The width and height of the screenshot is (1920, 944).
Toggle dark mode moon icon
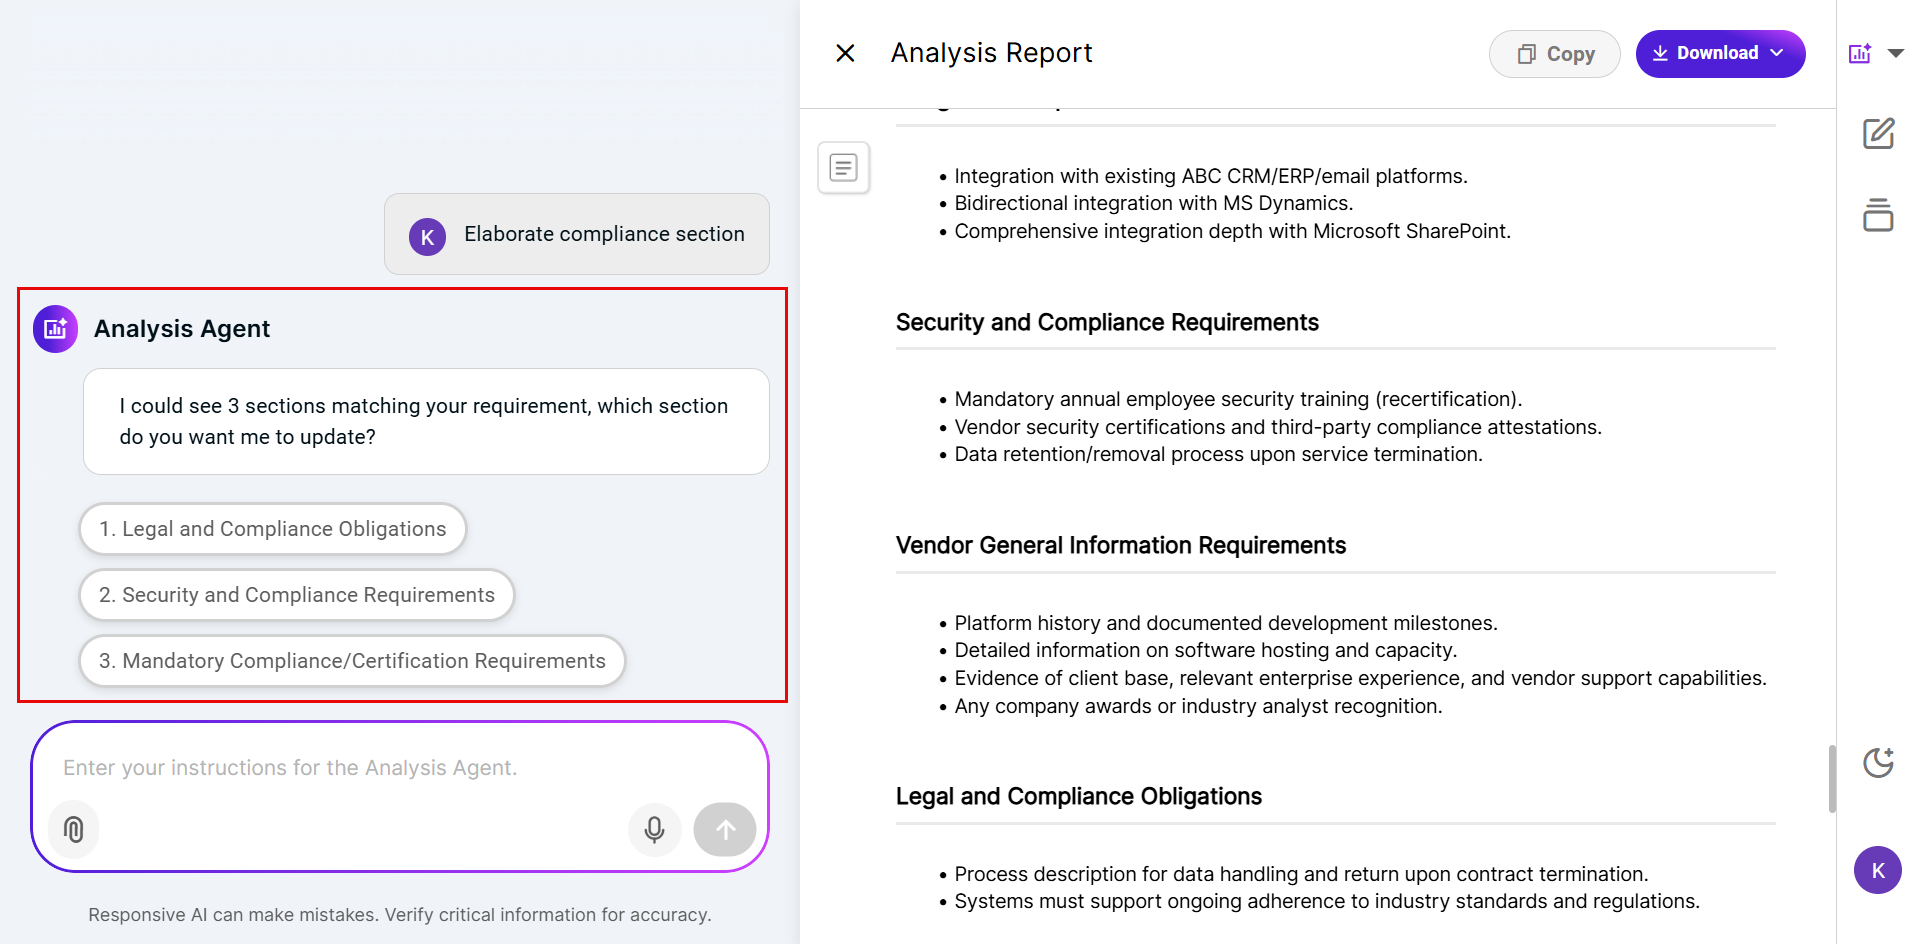point(1878,763)
